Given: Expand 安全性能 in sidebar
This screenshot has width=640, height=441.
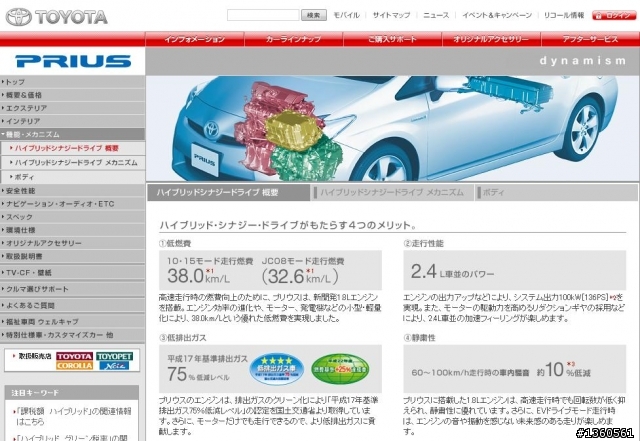Looking at the screenshot, I should coord(72,190).
